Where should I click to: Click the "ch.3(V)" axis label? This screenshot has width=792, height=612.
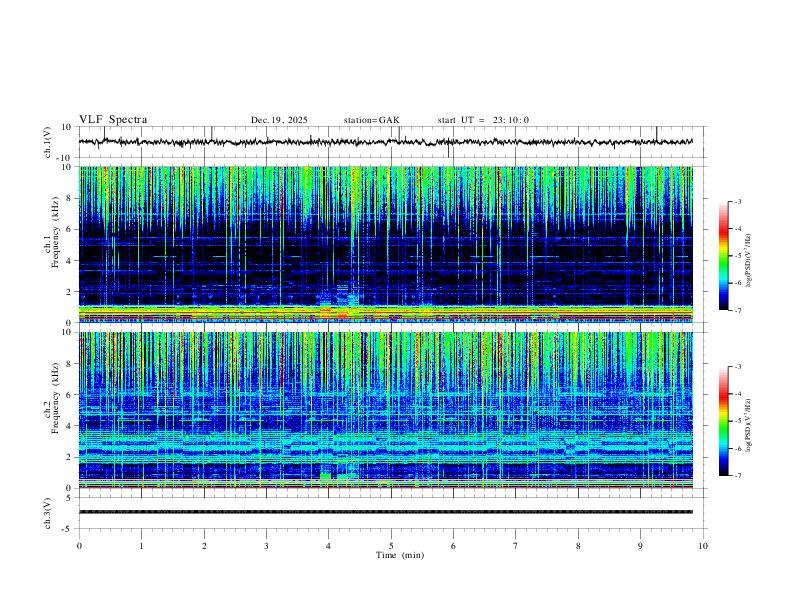click(48, 513)
